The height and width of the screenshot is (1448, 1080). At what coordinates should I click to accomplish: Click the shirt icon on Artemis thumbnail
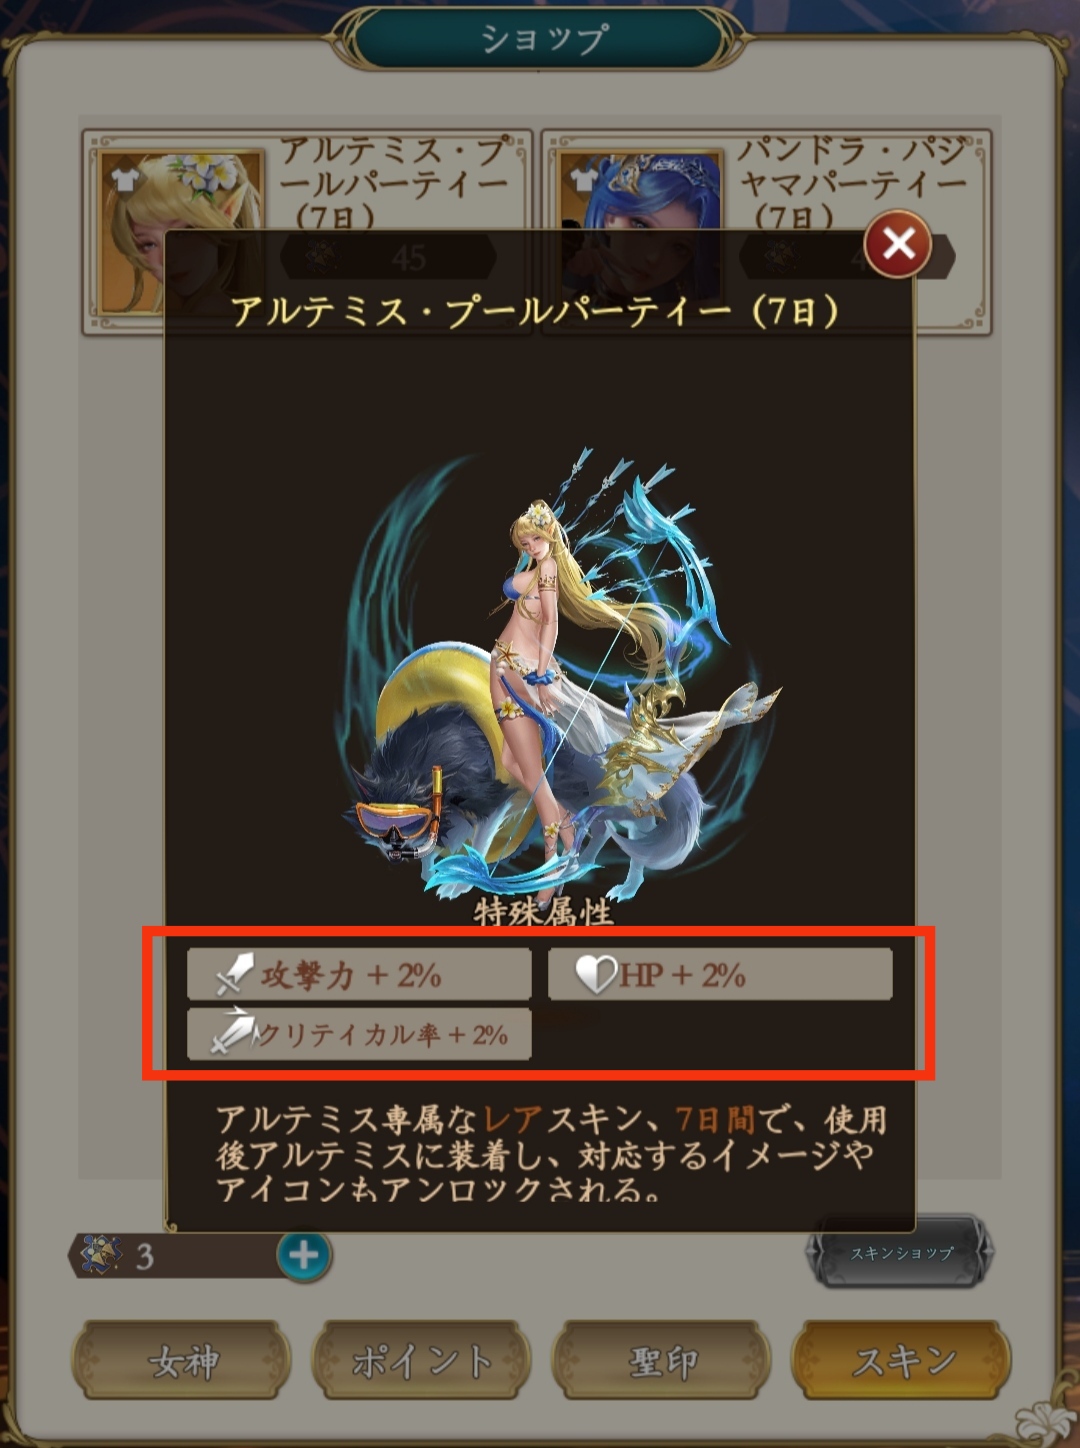124,177
